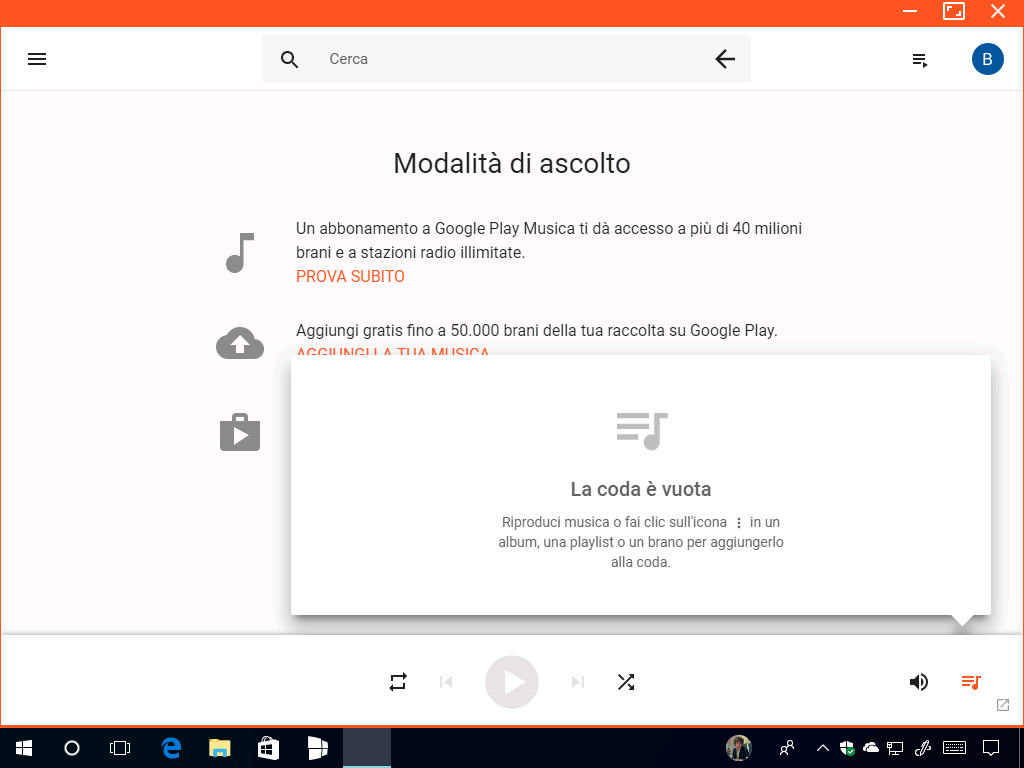The image size is (1024, 768).
Task: Skip to next track
Action: [x=577, y=682]
